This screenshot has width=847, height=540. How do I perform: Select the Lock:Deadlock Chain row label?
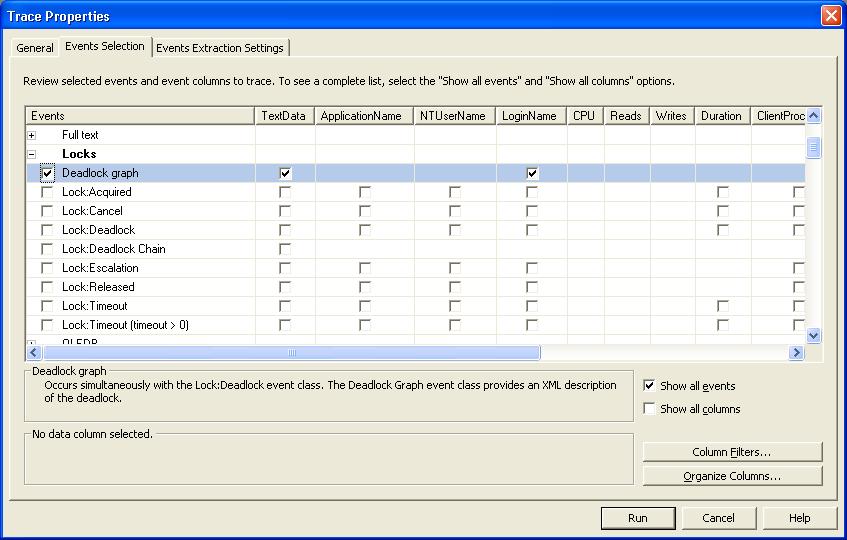pyautogui.click(x=114, y=249)
